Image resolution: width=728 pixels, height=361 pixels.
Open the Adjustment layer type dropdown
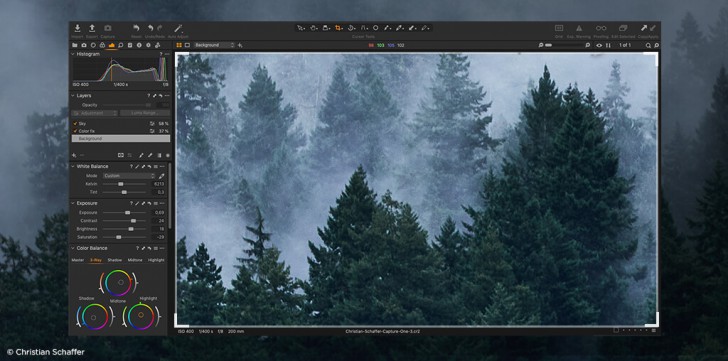[x=95, y=113]
